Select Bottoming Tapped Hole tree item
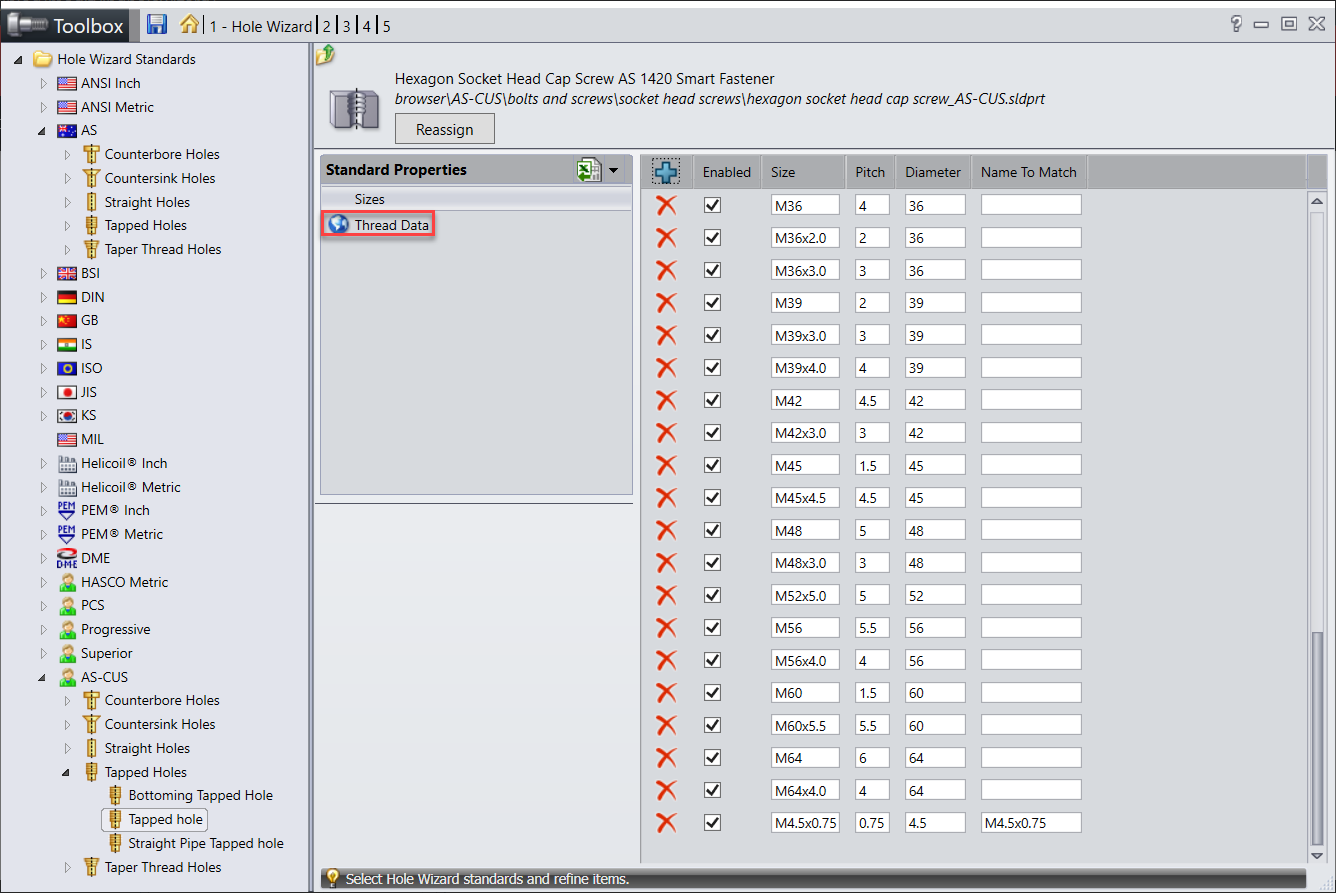1336x893 pixels. click(x=200, y=795)
